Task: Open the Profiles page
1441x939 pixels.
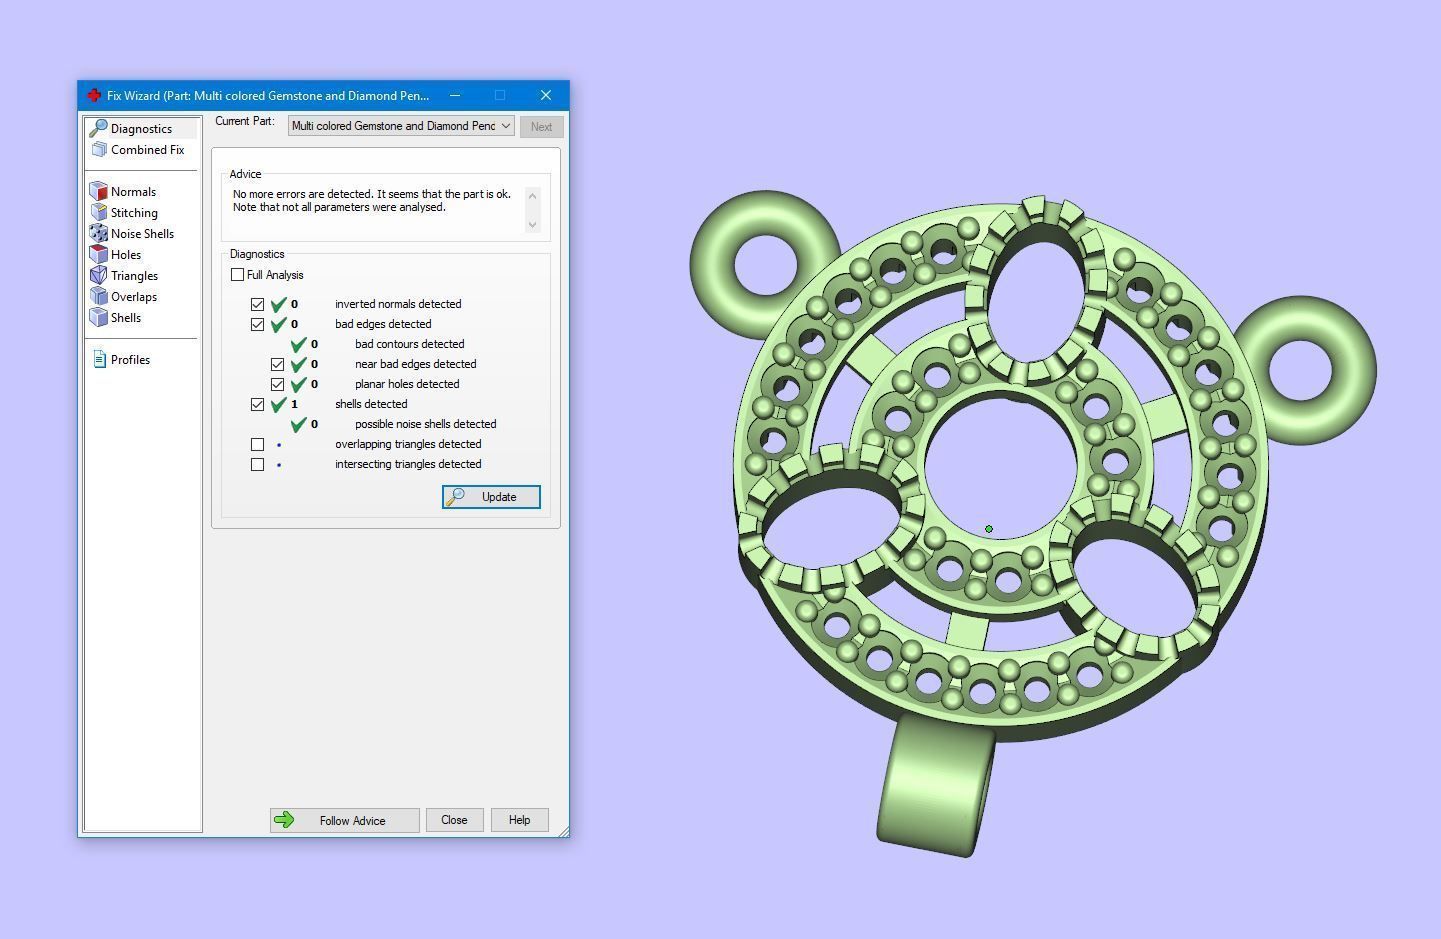Action: (x=130, y=359)
